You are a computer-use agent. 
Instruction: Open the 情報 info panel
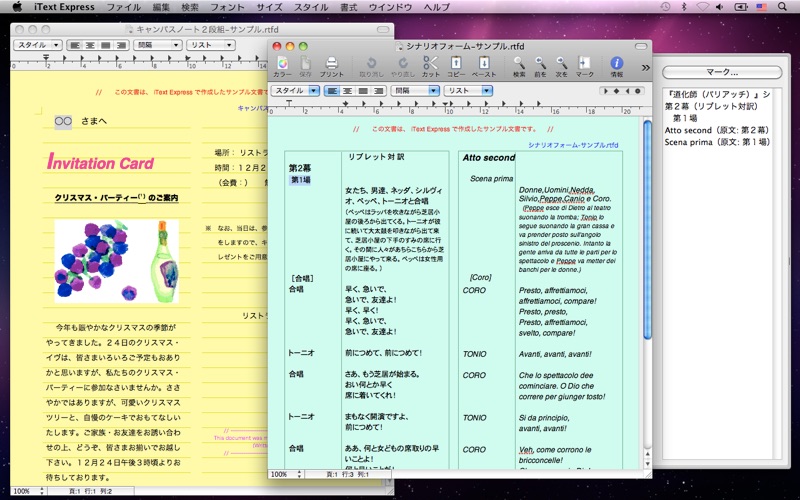coord(616,65)
